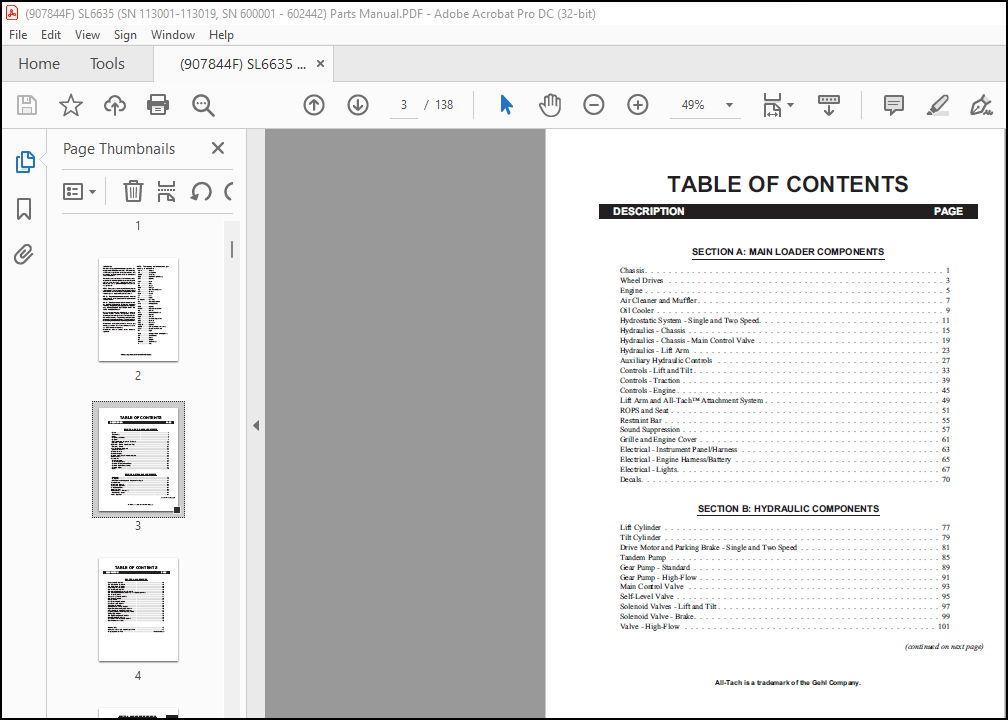Activate the Hand pan tool
The width and height of the screenshot is (1008, 720).
550,105
